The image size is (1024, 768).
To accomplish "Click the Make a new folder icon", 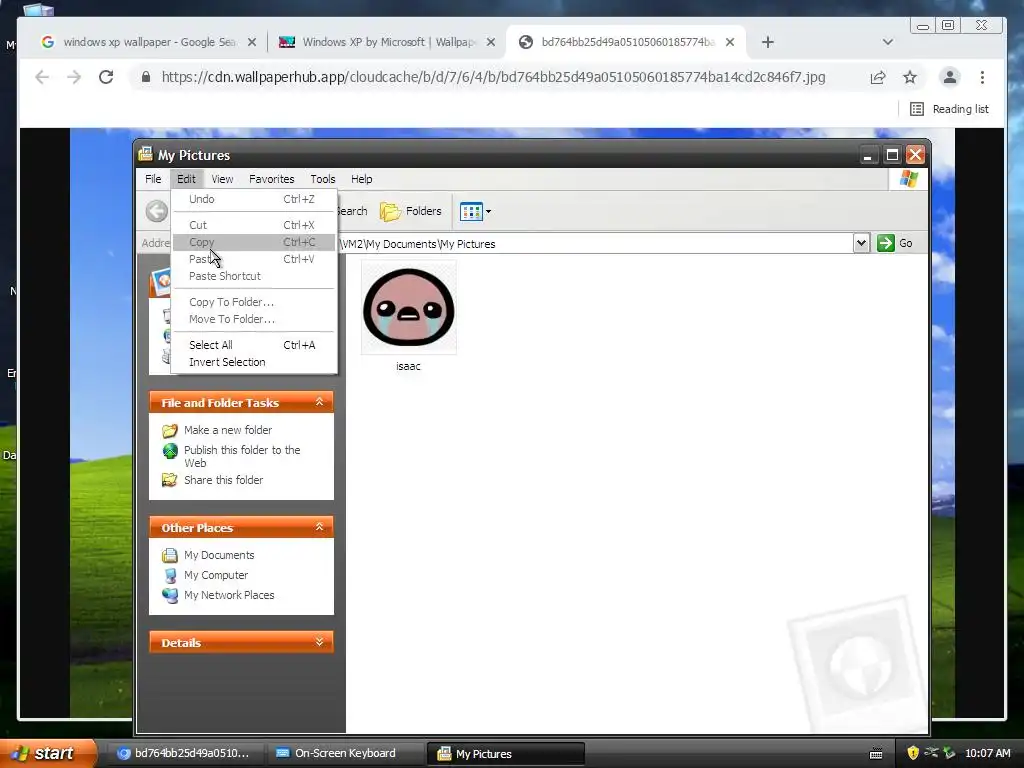I will (x=170, y=430).
